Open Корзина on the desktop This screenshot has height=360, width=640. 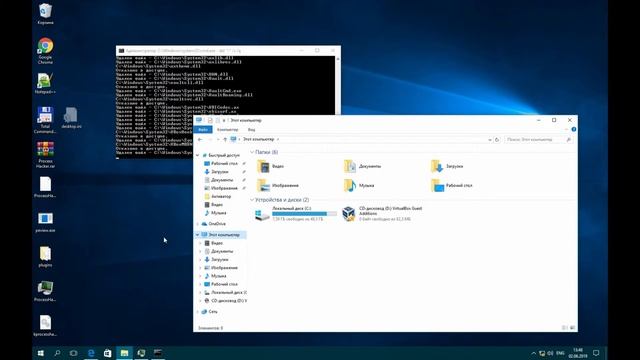pyautogui.click(x=45, y=14)
